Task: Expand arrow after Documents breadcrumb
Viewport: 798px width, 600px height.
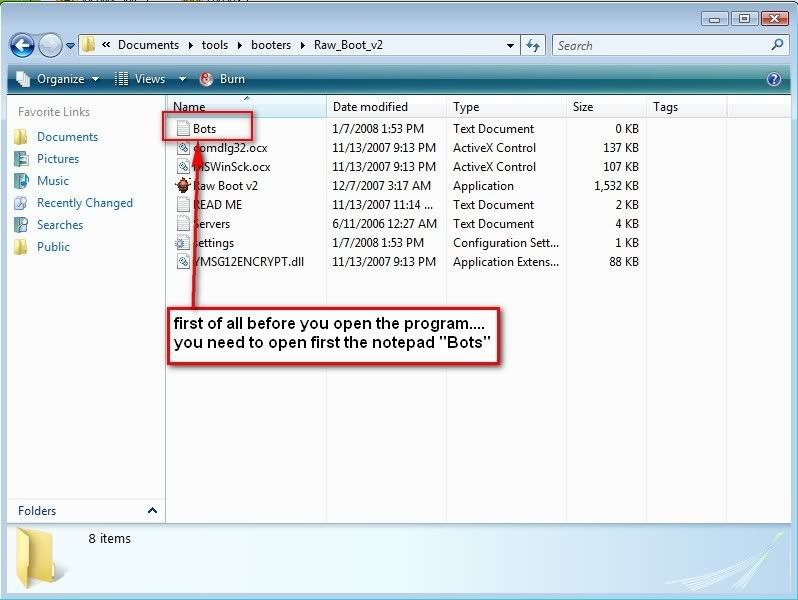Action: tap(191, 45)
